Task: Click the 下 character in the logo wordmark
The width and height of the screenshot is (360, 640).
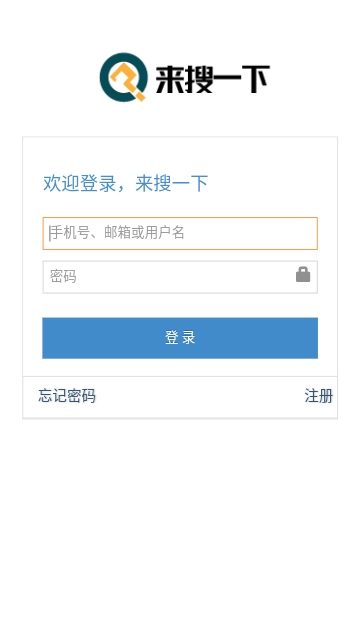Action: (x=256, y=79)
